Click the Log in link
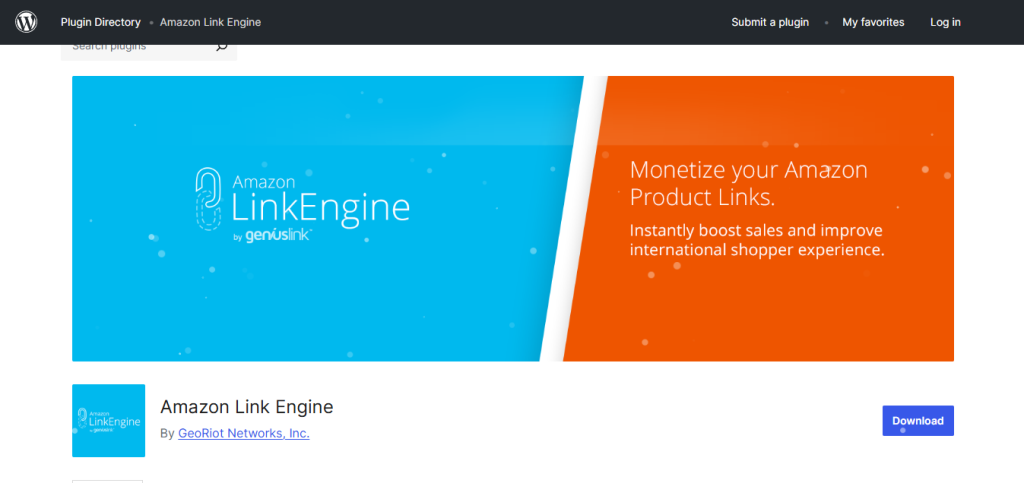 [x=945, y=22]
